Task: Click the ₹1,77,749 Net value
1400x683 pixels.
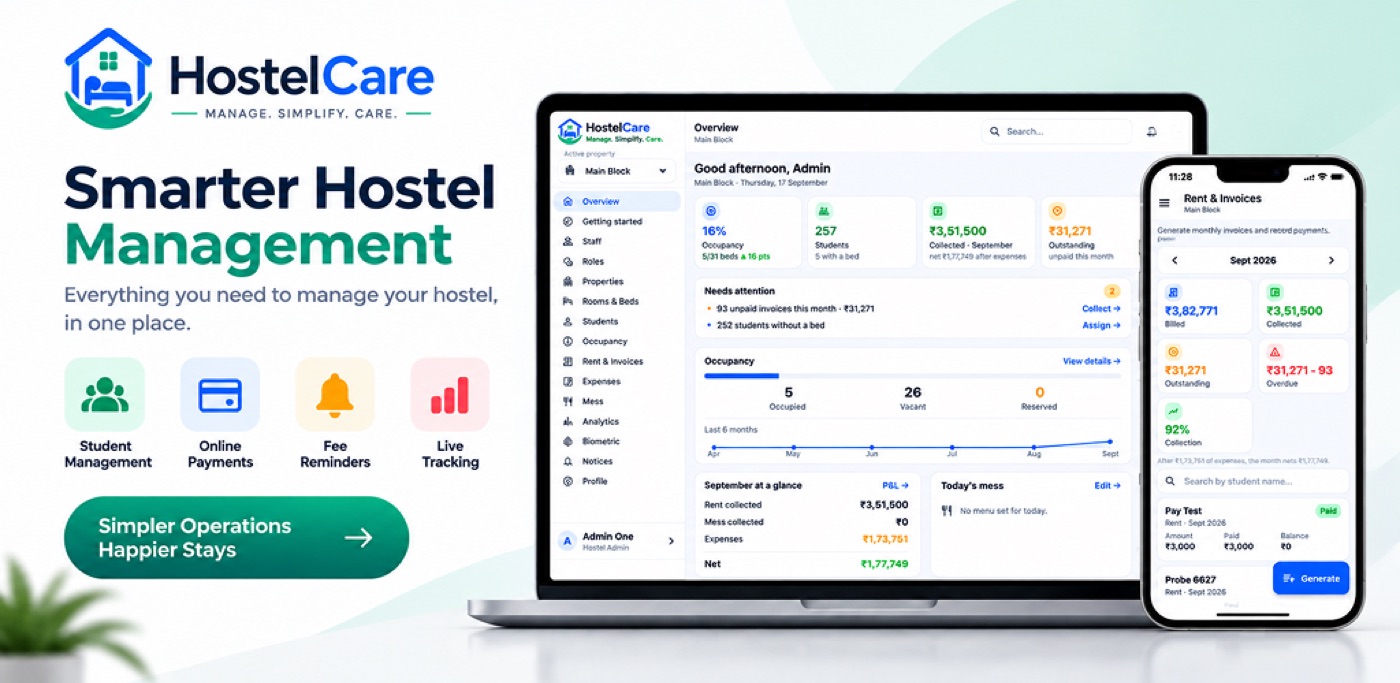Action: click(884, 564)
